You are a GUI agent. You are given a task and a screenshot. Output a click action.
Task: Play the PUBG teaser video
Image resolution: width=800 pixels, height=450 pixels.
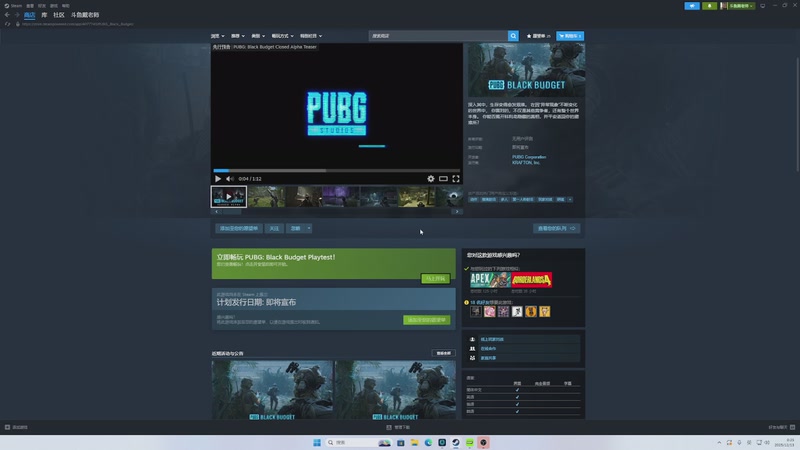[218, 179]
